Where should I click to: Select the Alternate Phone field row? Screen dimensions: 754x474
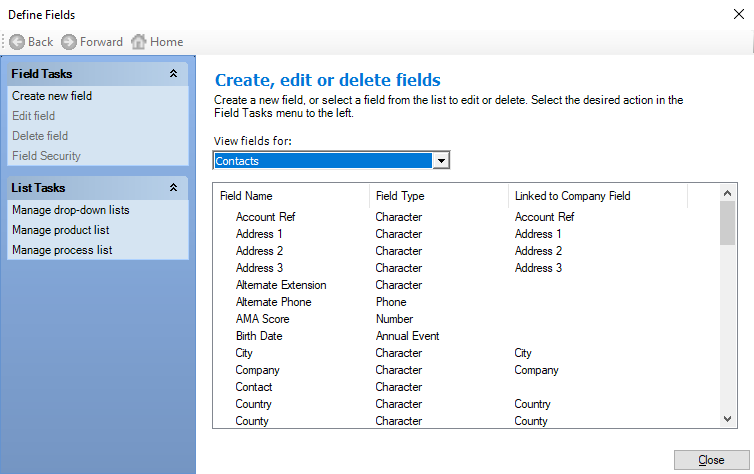[x=465, y=302]
